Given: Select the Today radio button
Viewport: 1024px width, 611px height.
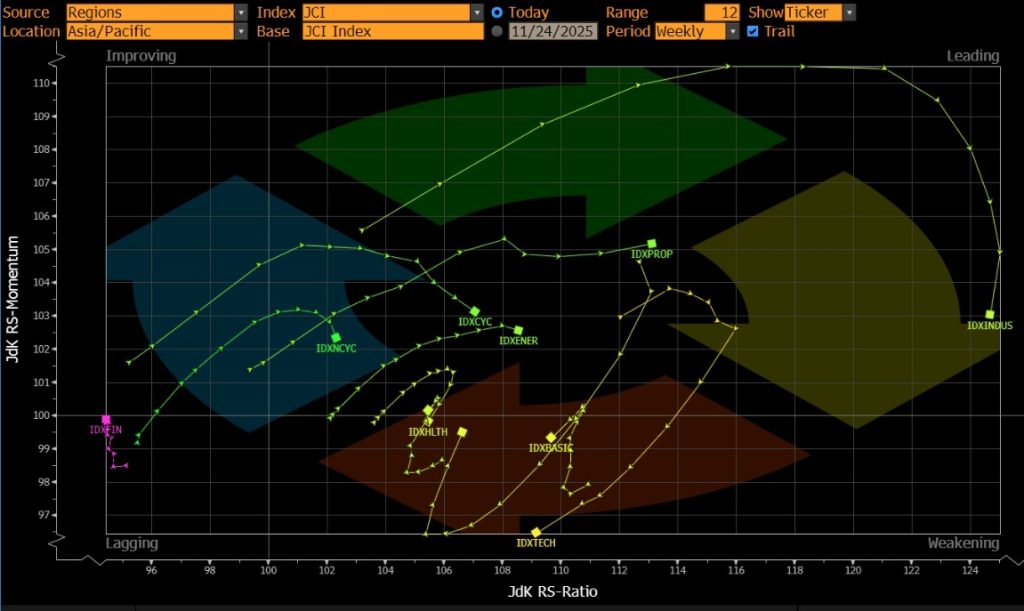Looking at the screenshot, I should pos(497,13).
